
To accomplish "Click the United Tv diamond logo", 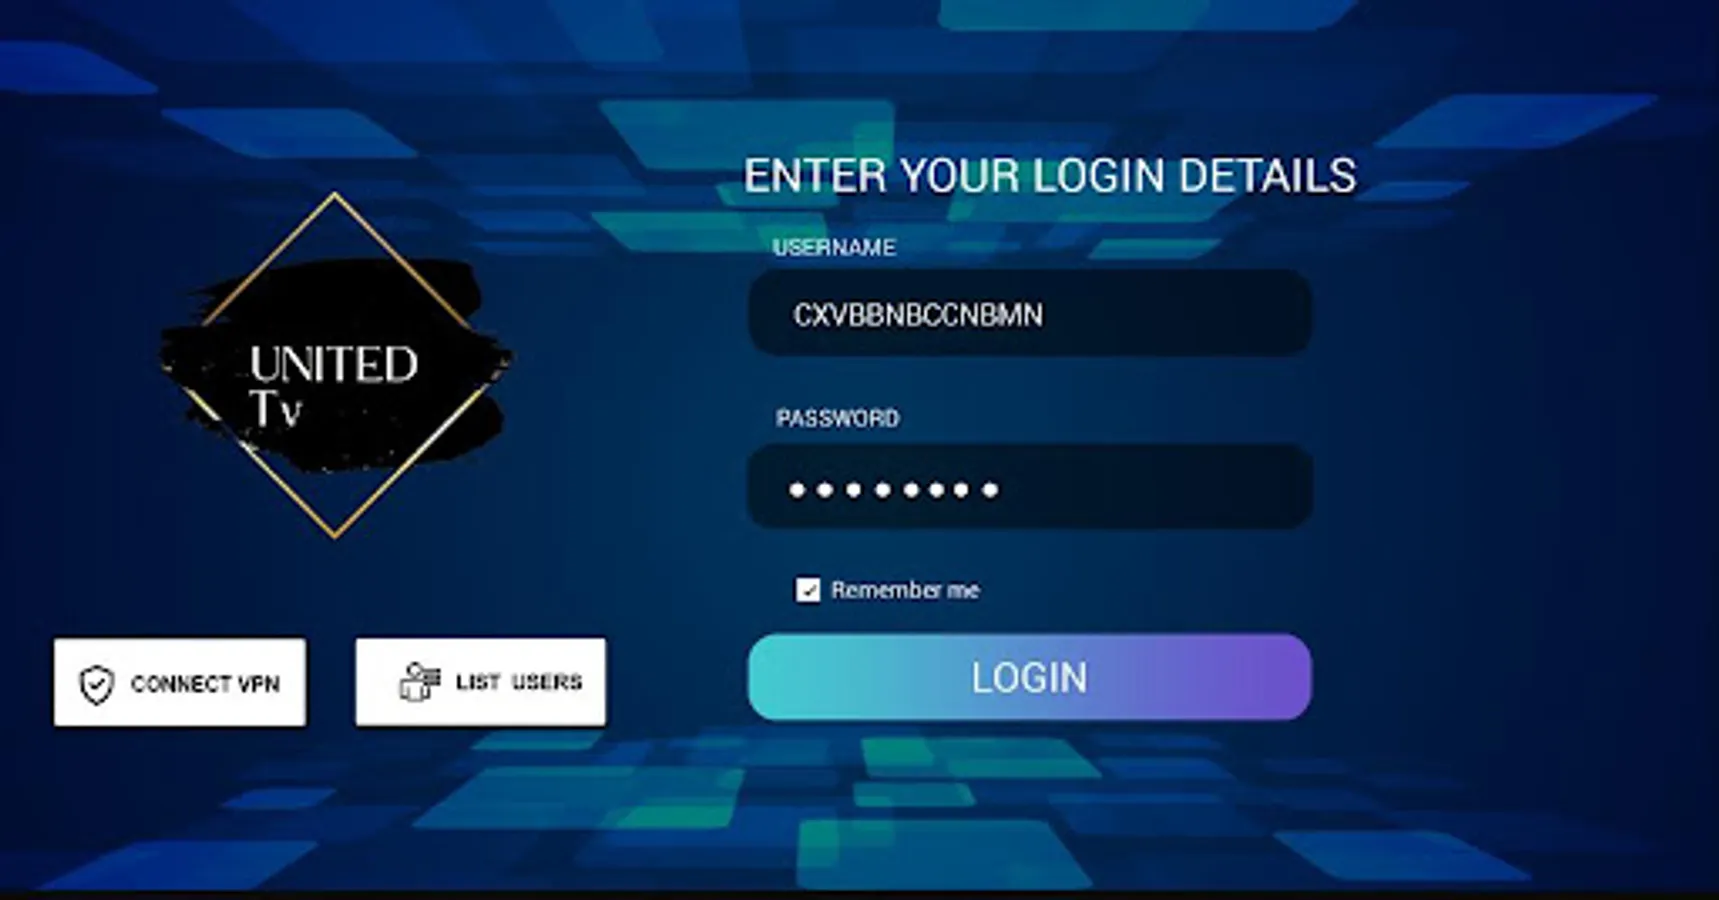I will (x=335, y=365).
